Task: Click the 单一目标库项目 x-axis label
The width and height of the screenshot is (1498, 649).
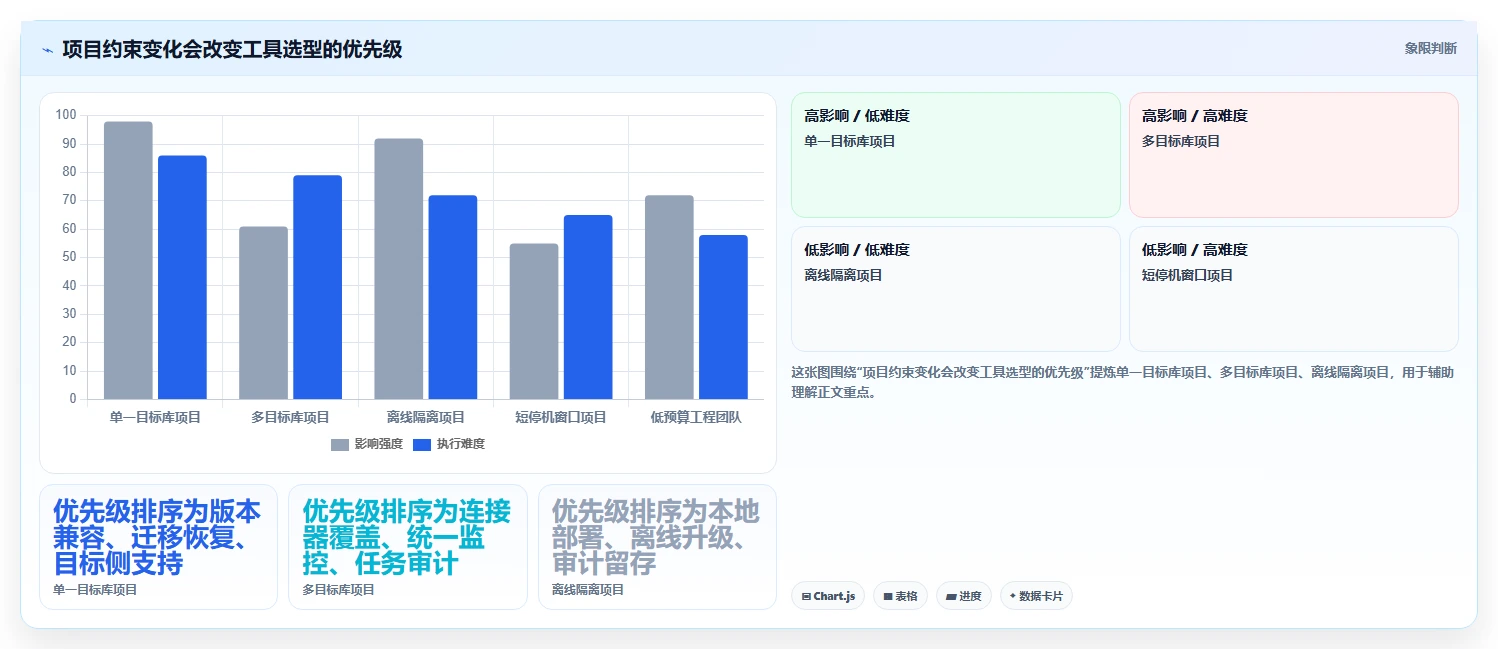Action: point(155,417)
